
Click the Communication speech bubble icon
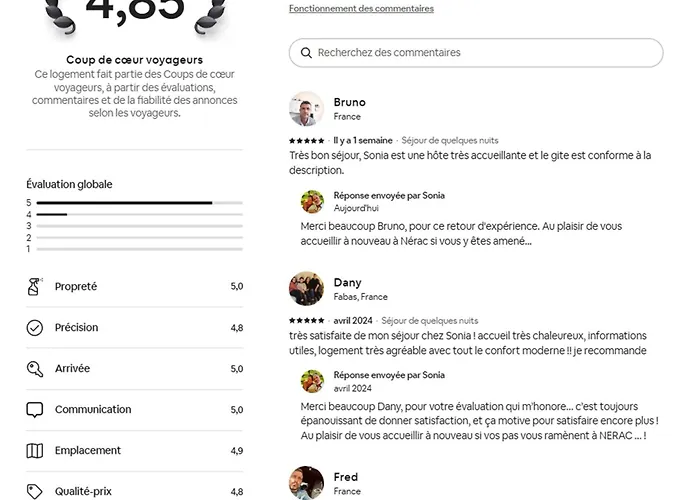click(35, 410)
